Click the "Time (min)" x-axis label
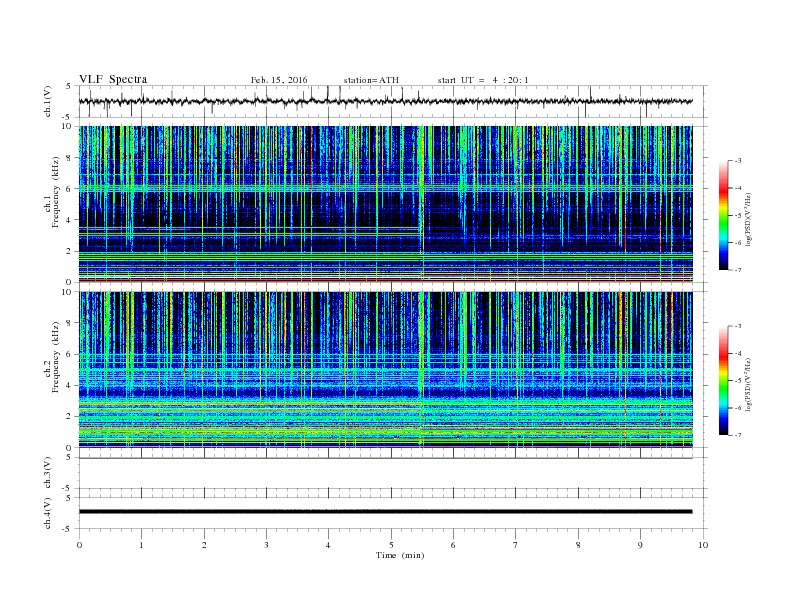This screenshot has width=792, height=612. (x=400, y=555)
